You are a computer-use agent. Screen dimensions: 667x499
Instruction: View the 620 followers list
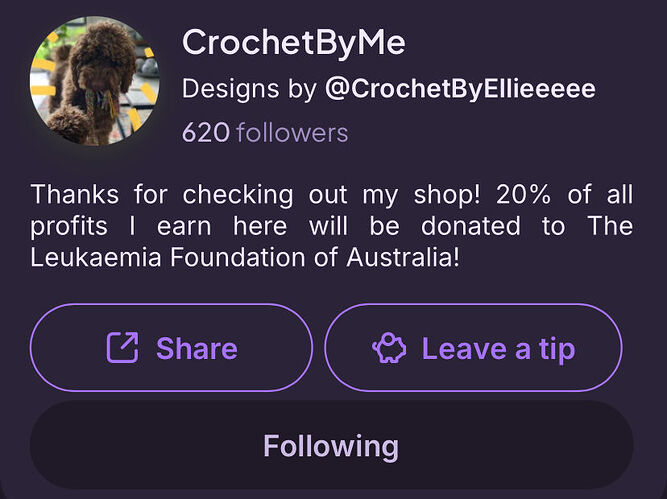pyautogui.click(x=265, y=132)
